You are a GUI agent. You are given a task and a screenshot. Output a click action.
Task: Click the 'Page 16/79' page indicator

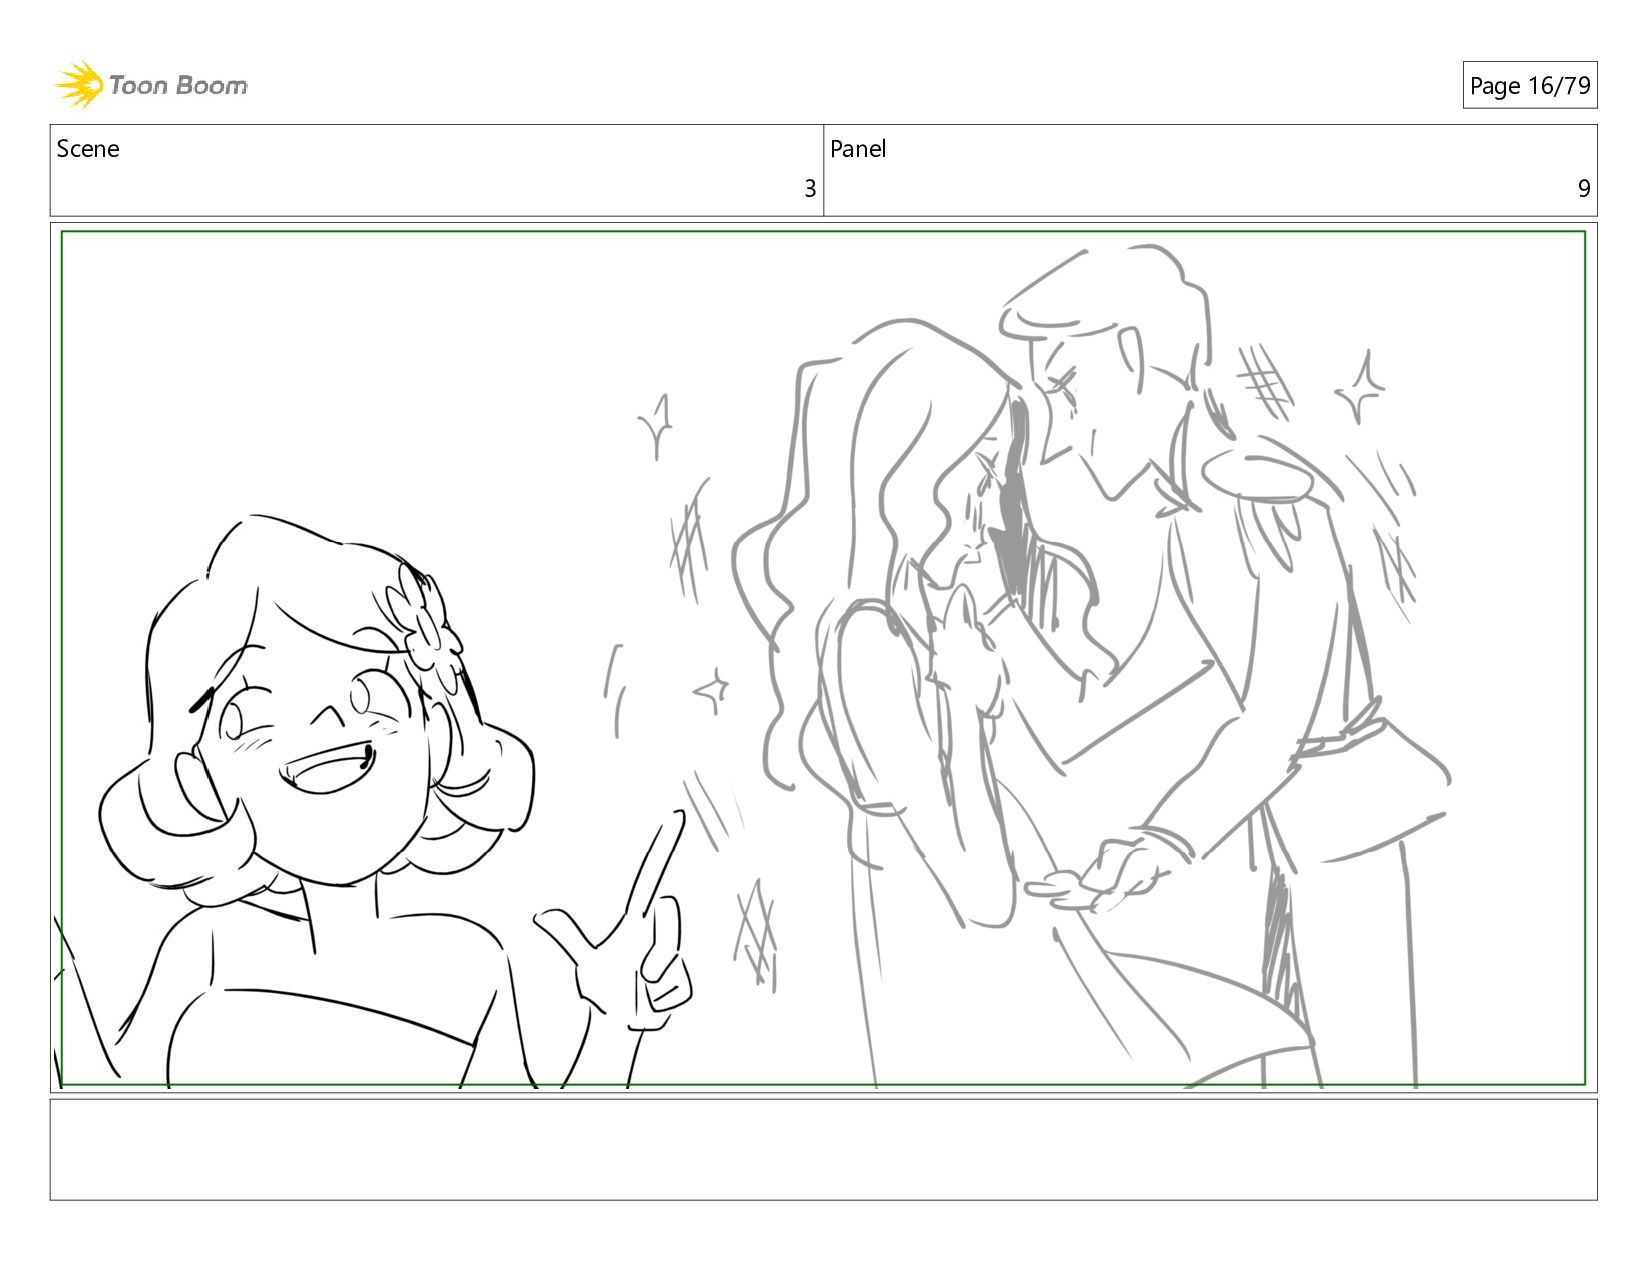[1529, 86]
